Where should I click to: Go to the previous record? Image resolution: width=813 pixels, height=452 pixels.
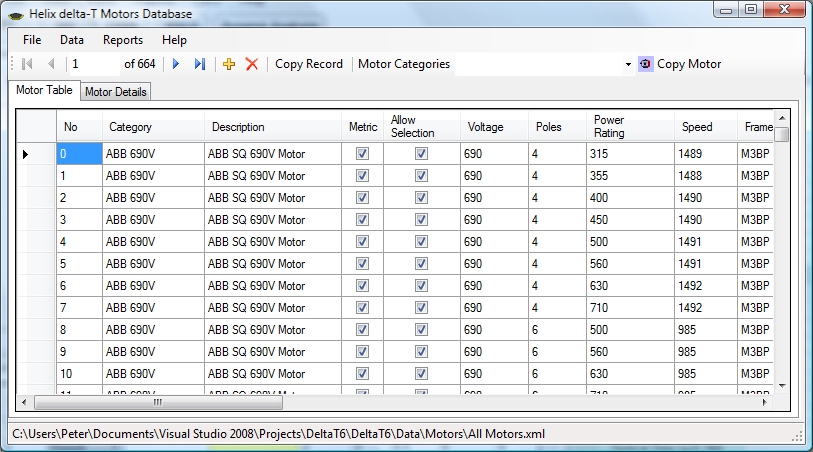click(x=51, y=64)
